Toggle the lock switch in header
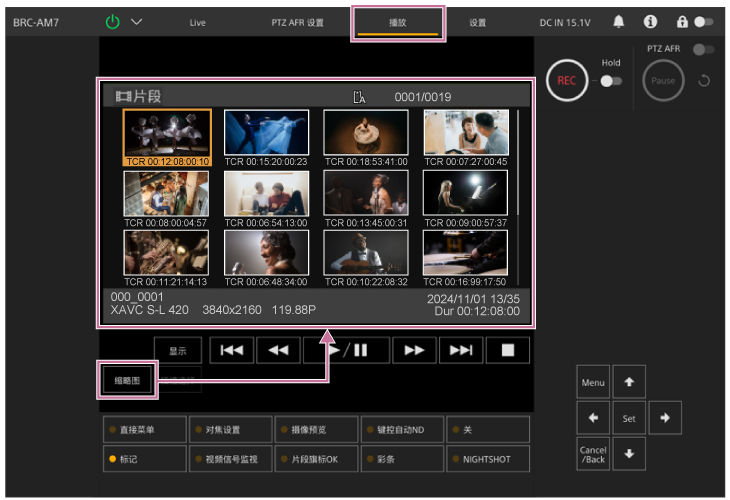This screenshot has width=730, height=500. 703,21
